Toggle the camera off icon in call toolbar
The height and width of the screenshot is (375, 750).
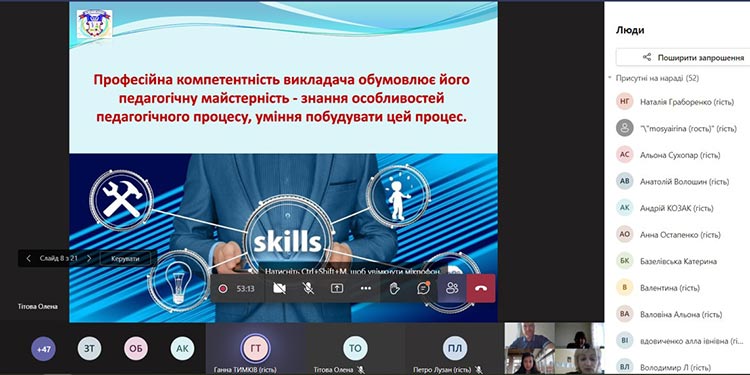279,288
